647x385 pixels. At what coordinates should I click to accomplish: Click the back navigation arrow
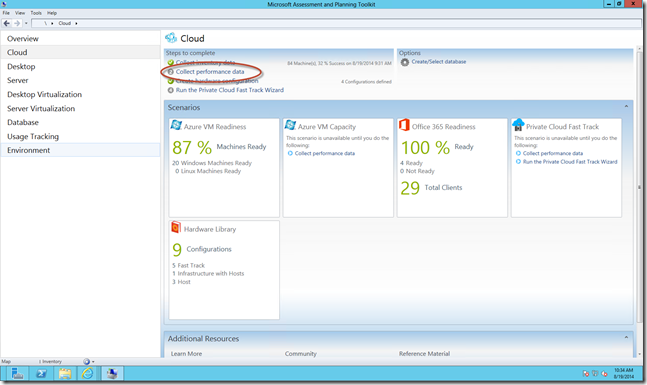(x=7, y=24)
